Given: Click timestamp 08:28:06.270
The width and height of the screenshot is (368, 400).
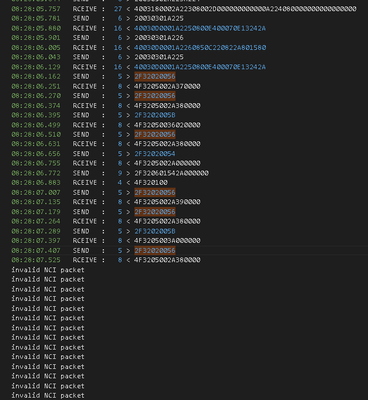Looking at the screenshot, I should 36,96.
